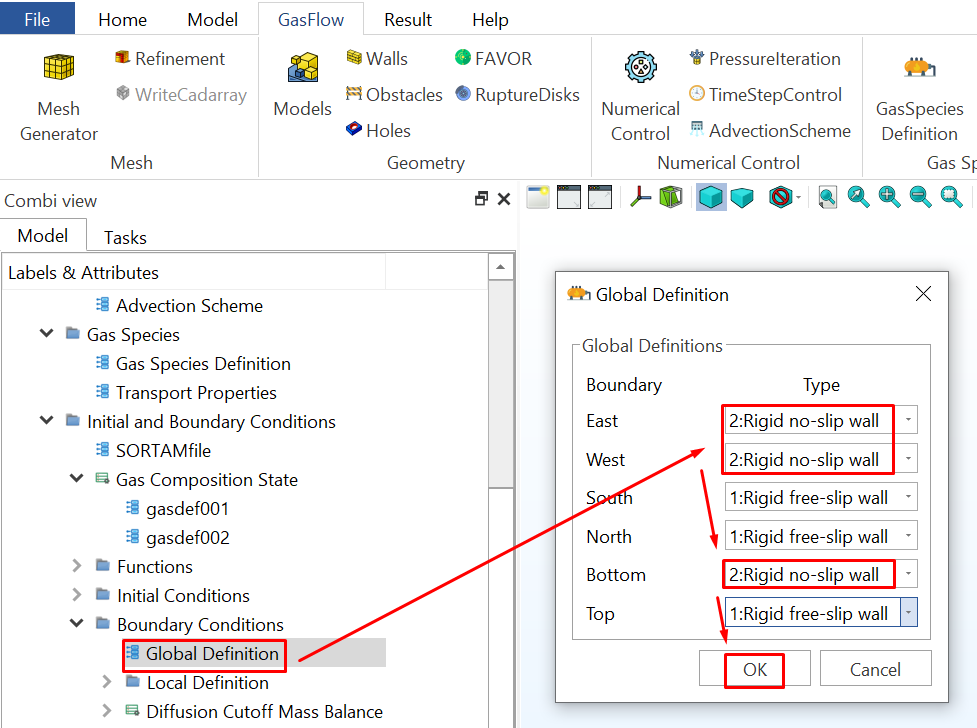Expand the Functions tree folder

click(x=77, y=567)
